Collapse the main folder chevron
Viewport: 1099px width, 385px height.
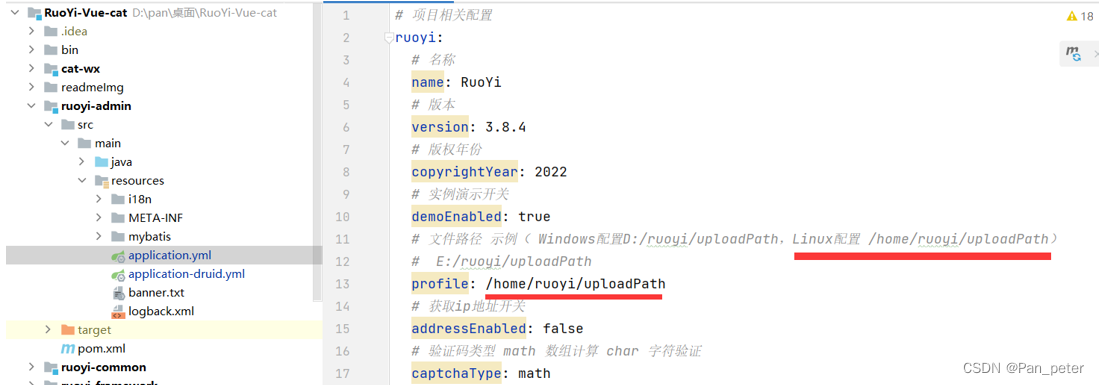(64, 143)
